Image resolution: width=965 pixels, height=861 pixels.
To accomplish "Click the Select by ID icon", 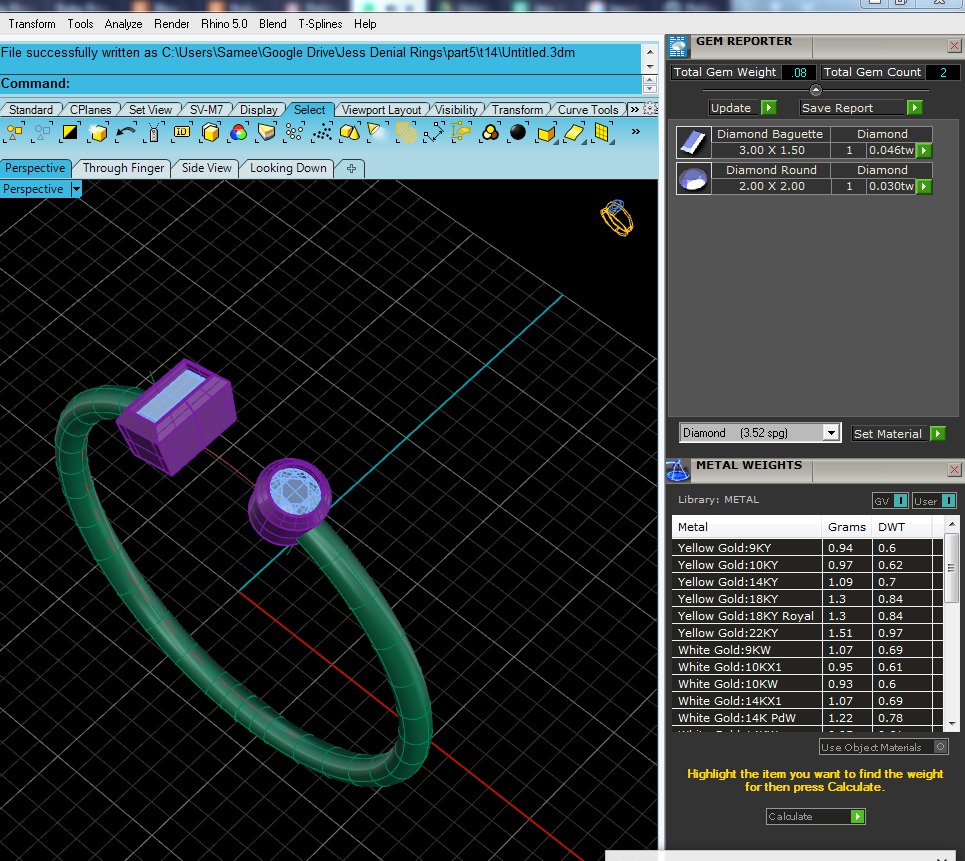I will 182,132.
